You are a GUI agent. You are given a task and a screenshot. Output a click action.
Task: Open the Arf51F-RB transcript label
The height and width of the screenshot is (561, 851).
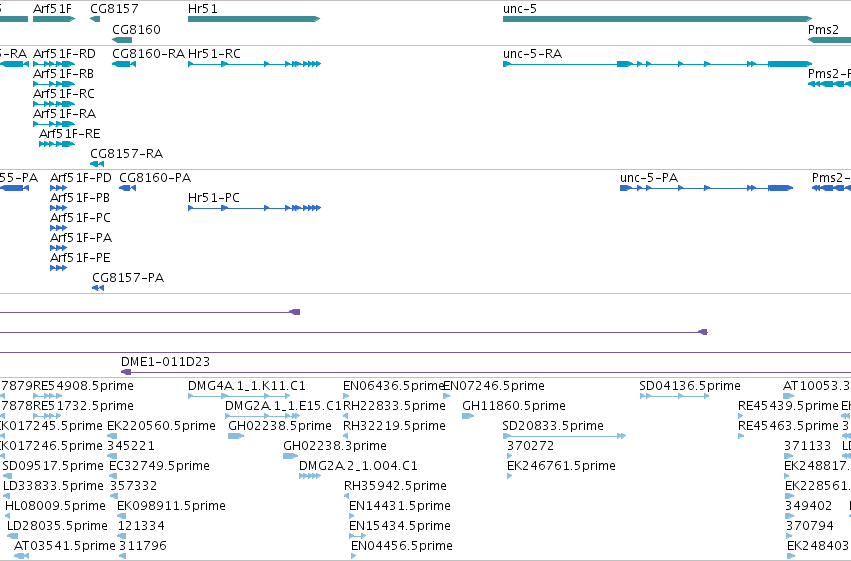[63, 74]
